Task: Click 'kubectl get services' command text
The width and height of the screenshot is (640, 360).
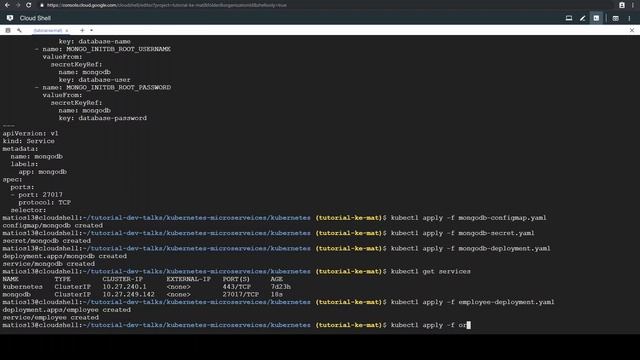Action: [x=431, y=271]
